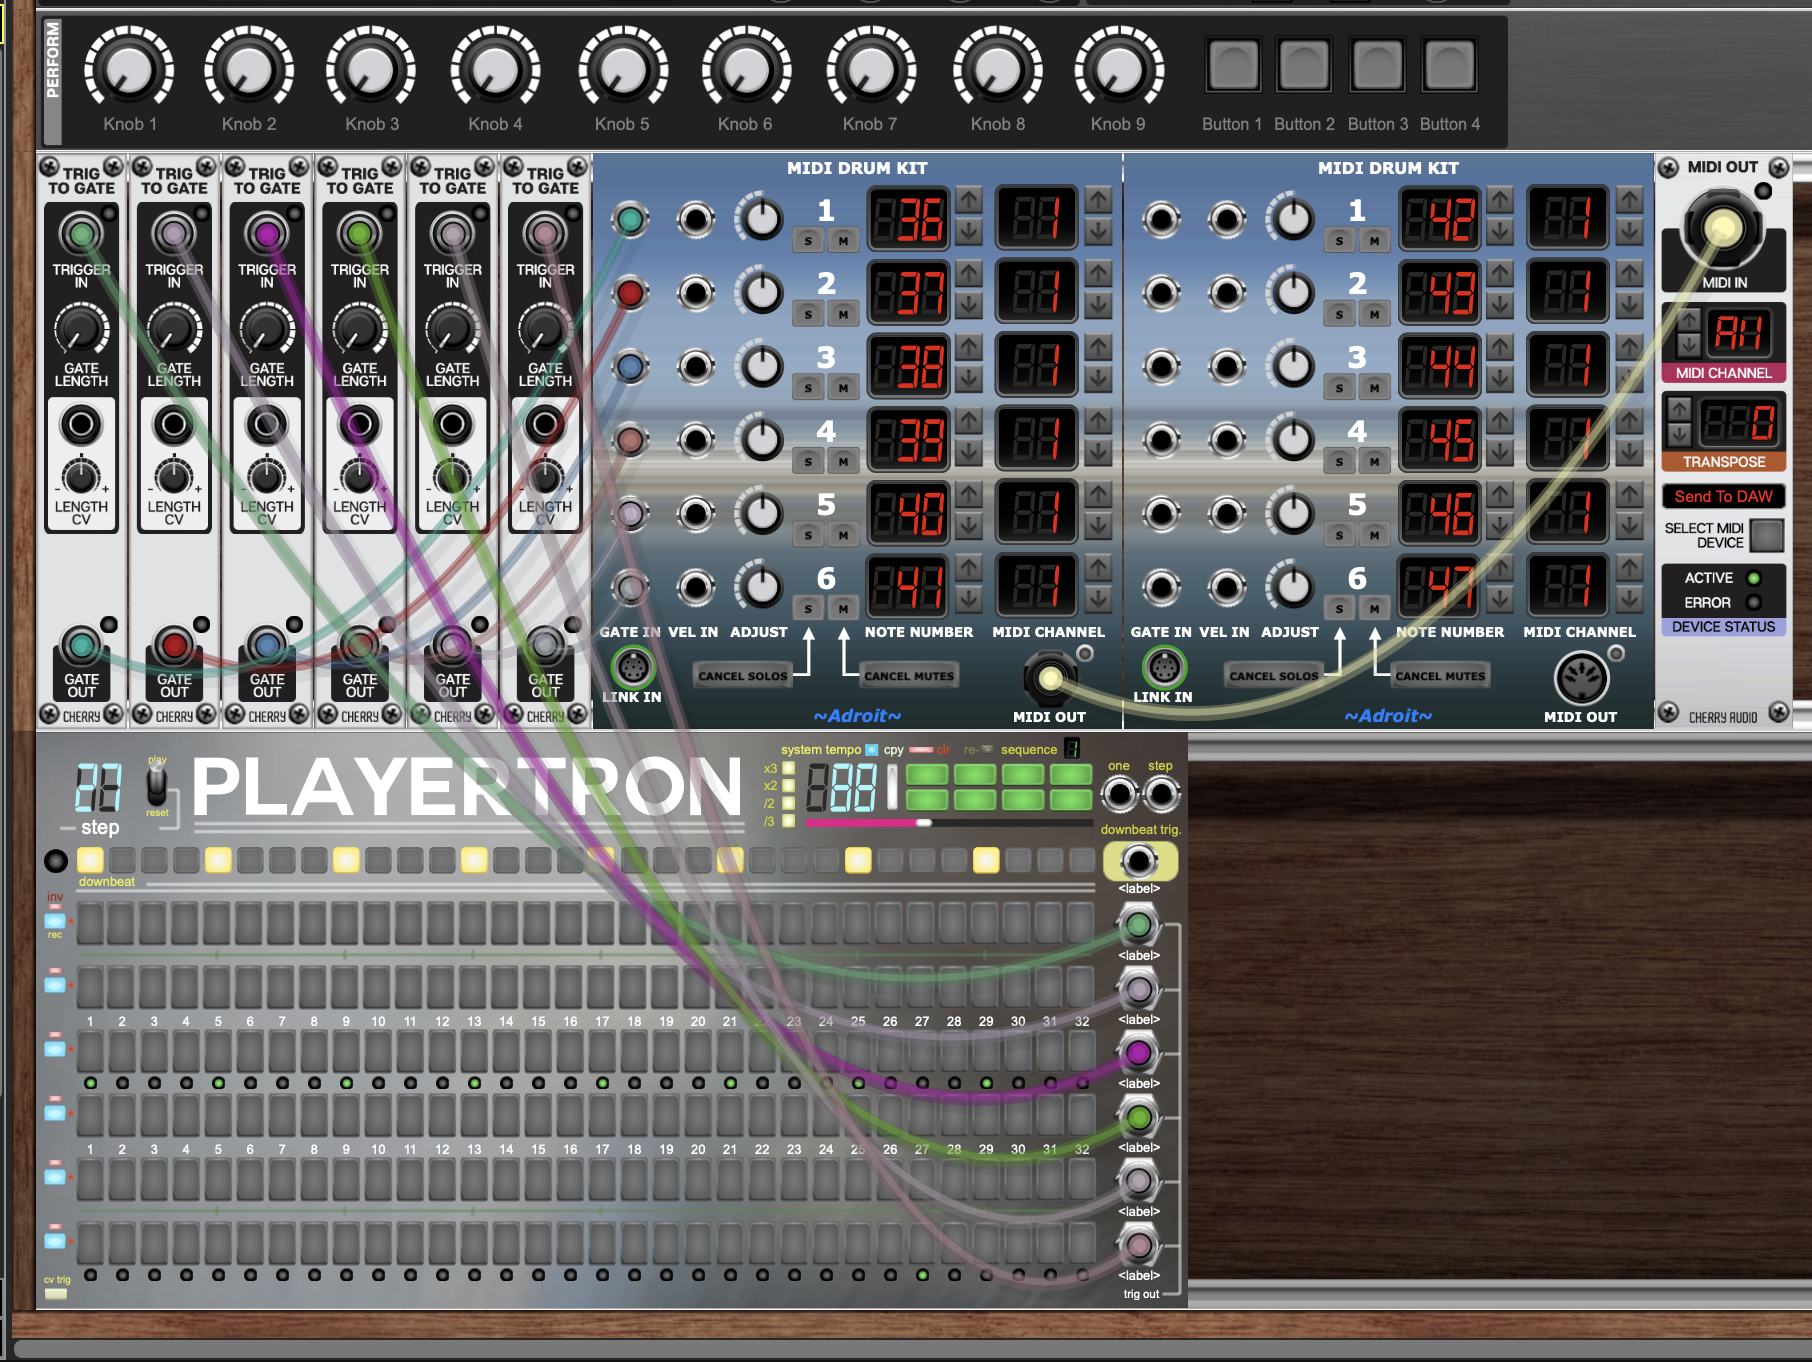Screen dimensions: 1812x1362
Task: Mute row 2 on right MIDI Drum Kit
Action: tap(1374, 314)
